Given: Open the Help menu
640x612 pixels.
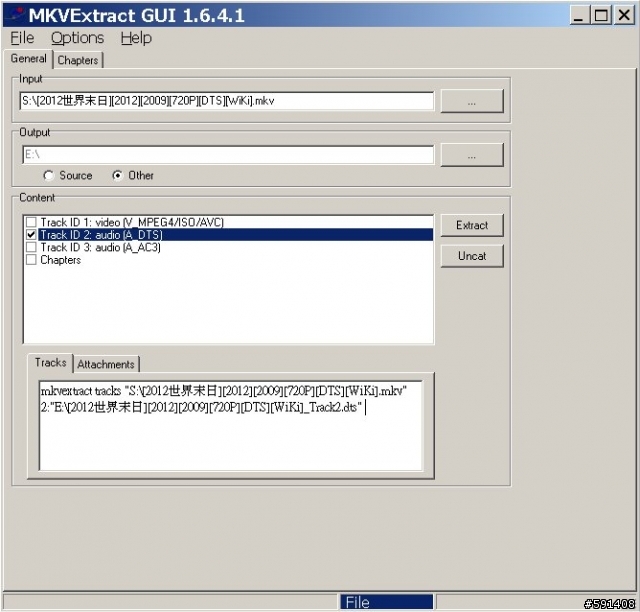Looking at the screenshot, I should pos(136,38).
